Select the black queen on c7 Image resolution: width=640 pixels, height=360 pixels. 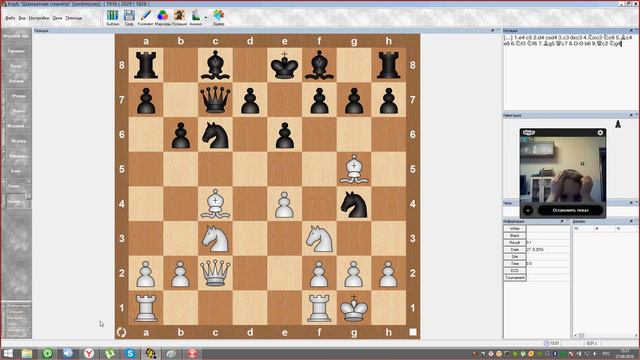[215, 100]
